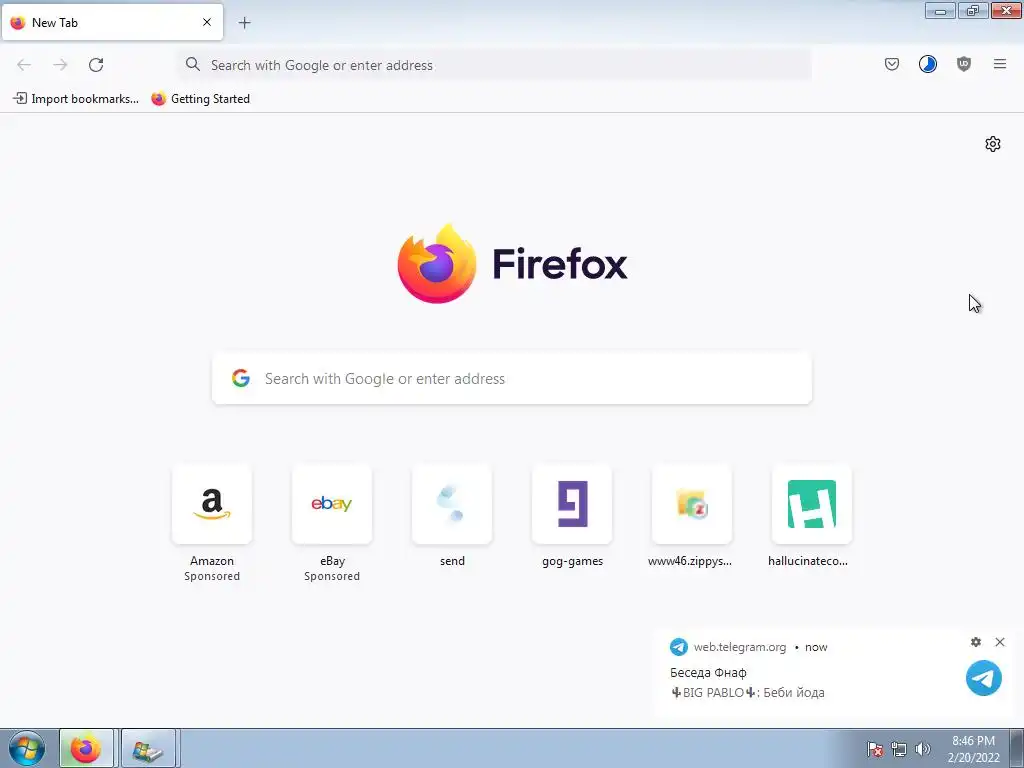Open the Getting Started bookmark

(x=201, y=99)
